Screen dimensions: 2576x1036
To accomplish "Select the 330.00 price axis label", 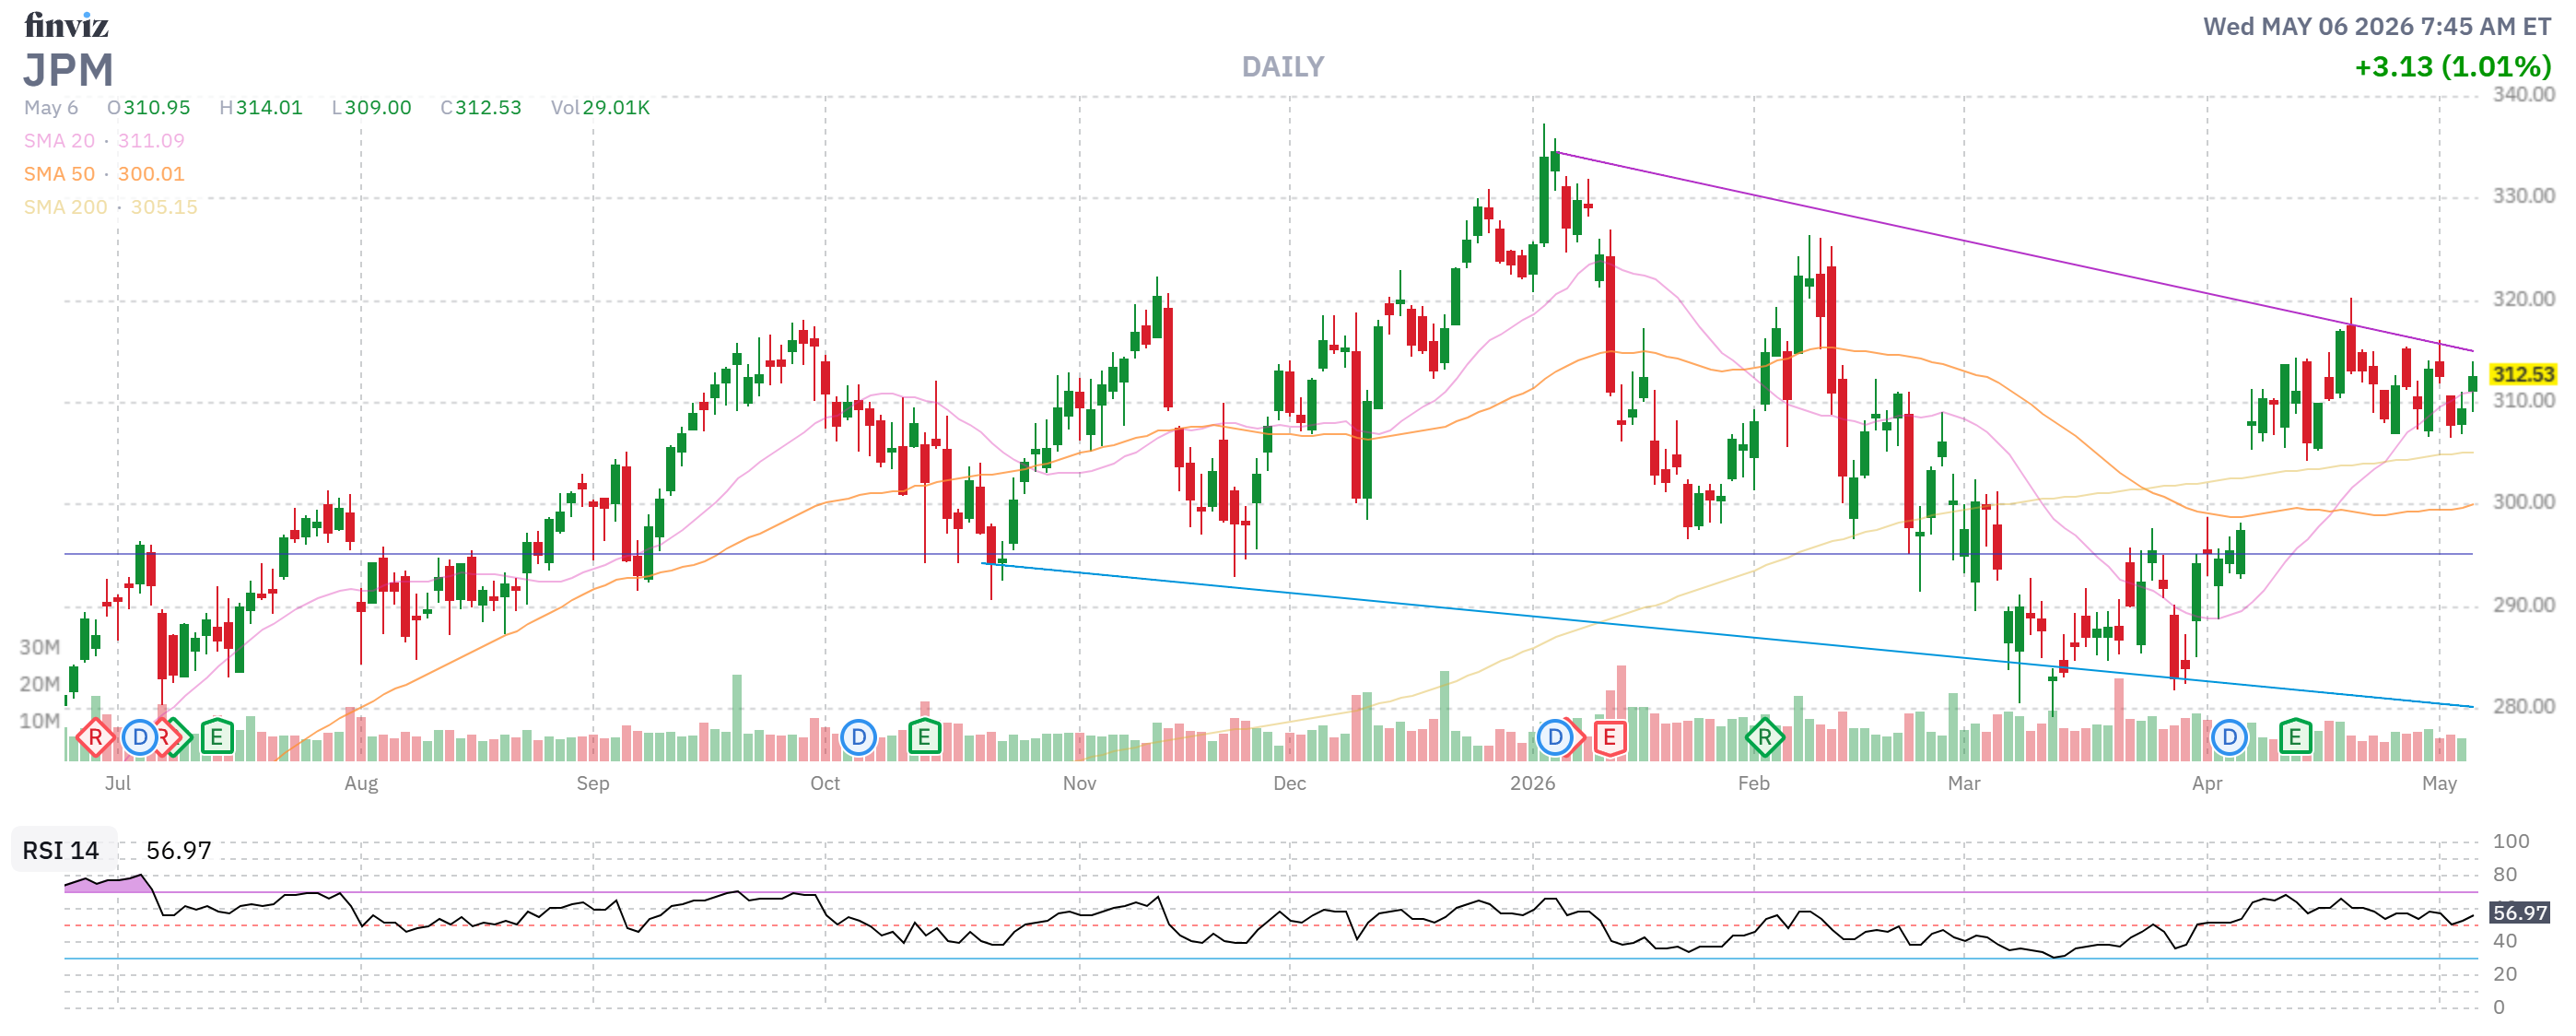I will [2523, 196].
